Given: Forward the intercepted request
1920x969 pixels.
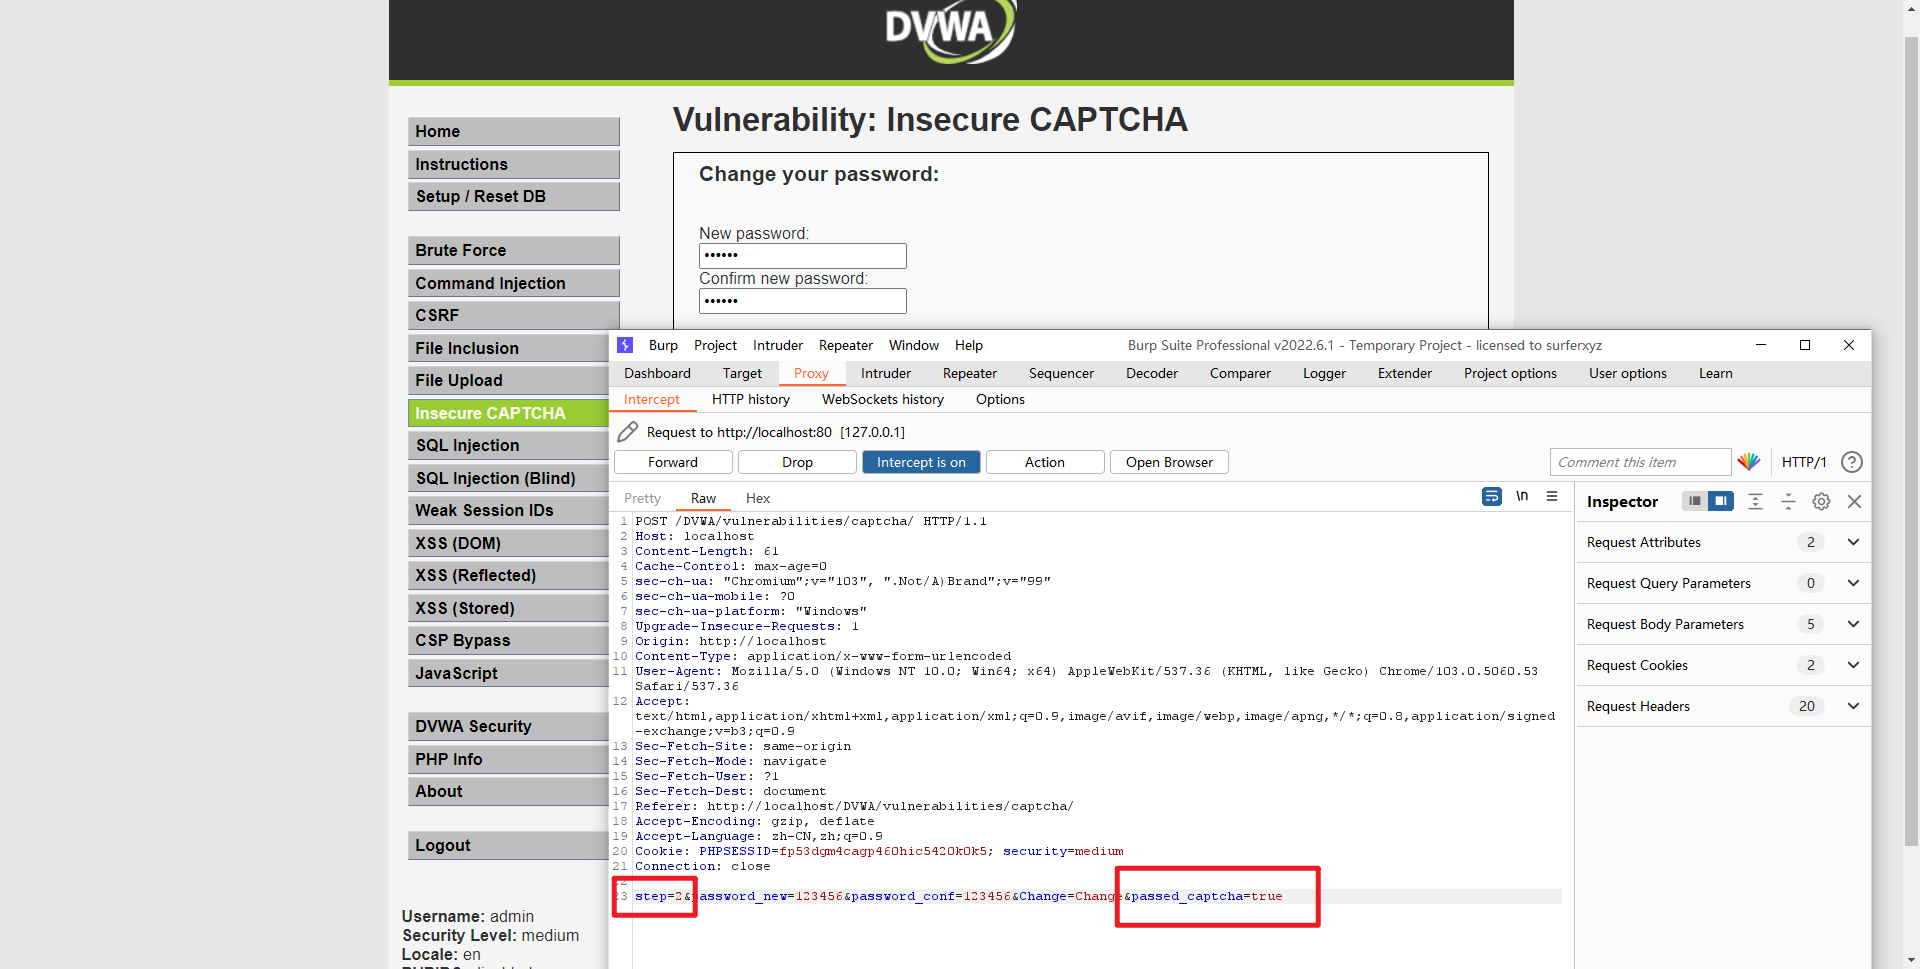Looking at the screenshot, I should [673, 462].
